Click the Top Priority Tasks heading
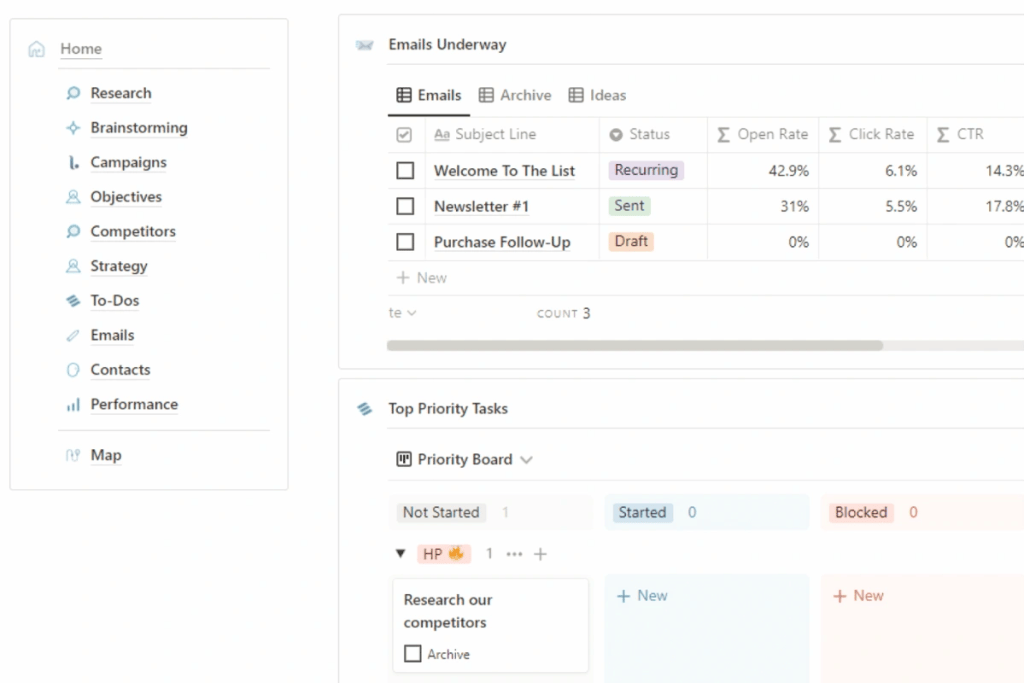Image resolution: width=1024 pixels, height=683 pixels. (448, 409)
